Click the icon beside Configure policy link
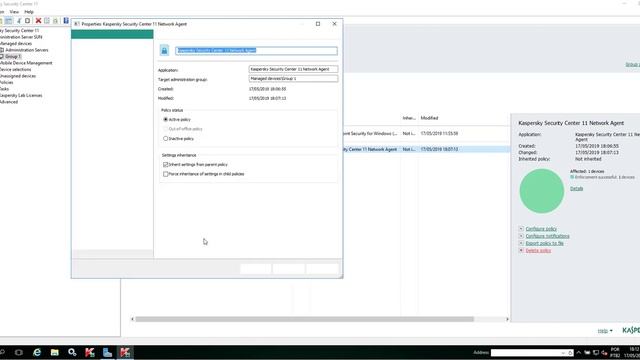Viewport: 640px width, 360px height. click(521, 229)
